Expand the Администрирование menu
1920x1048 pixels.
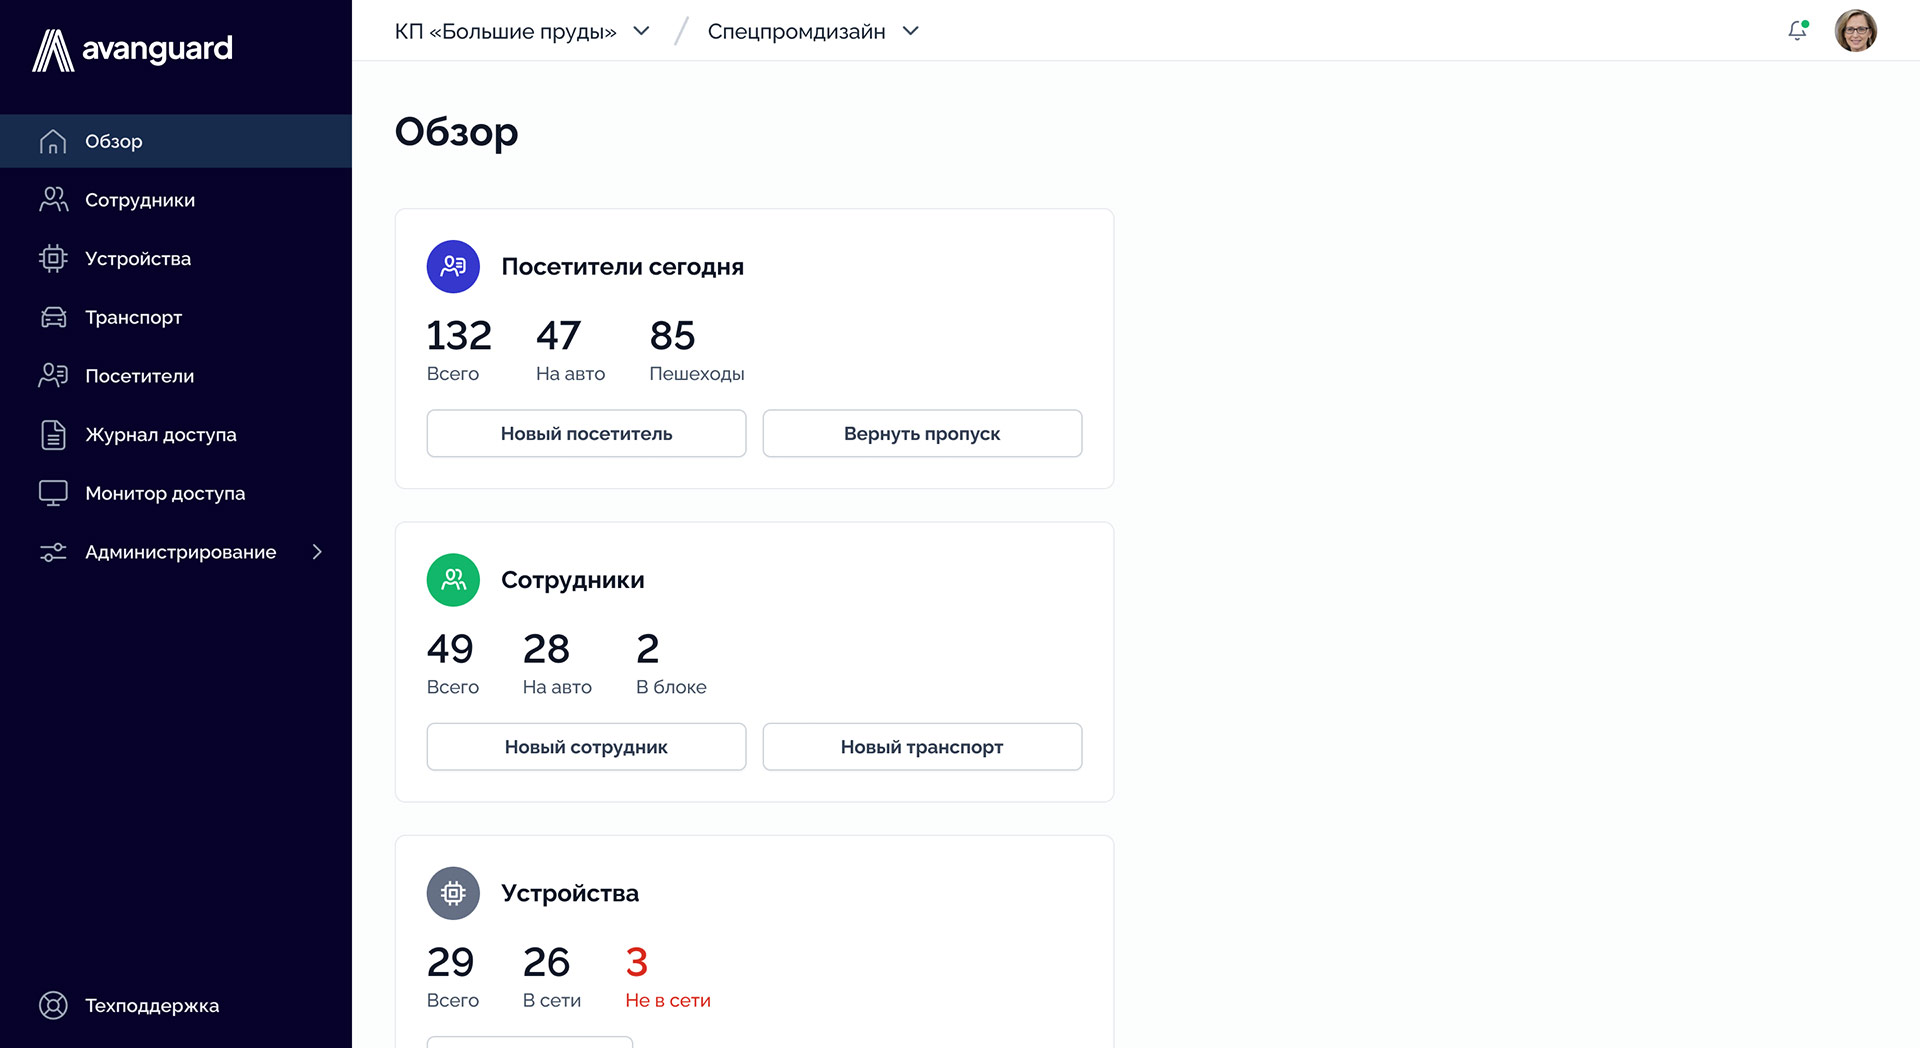[180, 551]
